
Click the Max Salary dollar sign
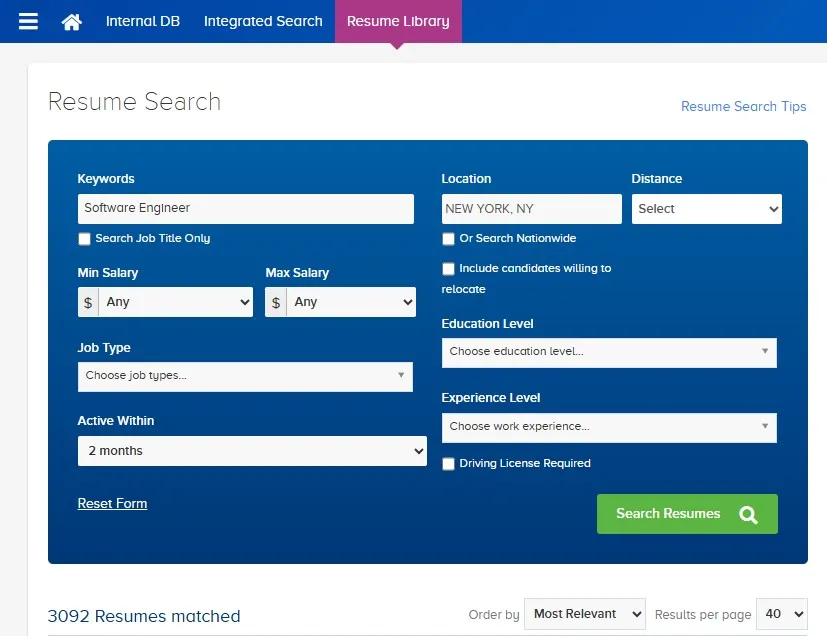(276, 302)
